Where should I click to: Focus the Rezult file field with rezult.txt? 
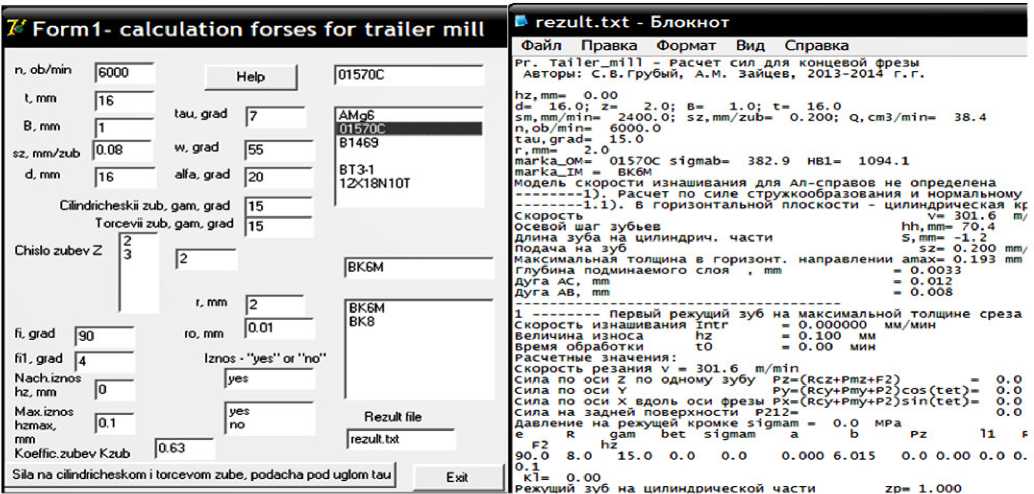tap(400, 439)
